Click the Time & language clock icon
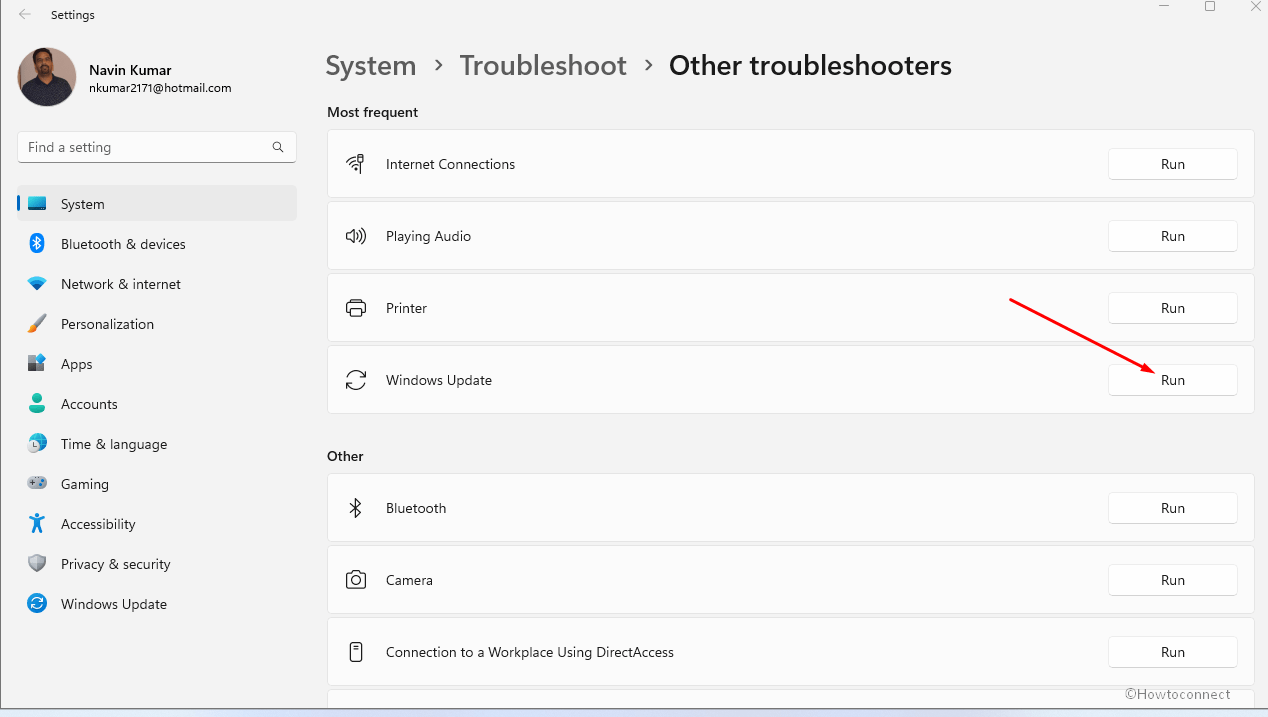 click(37, 444)
